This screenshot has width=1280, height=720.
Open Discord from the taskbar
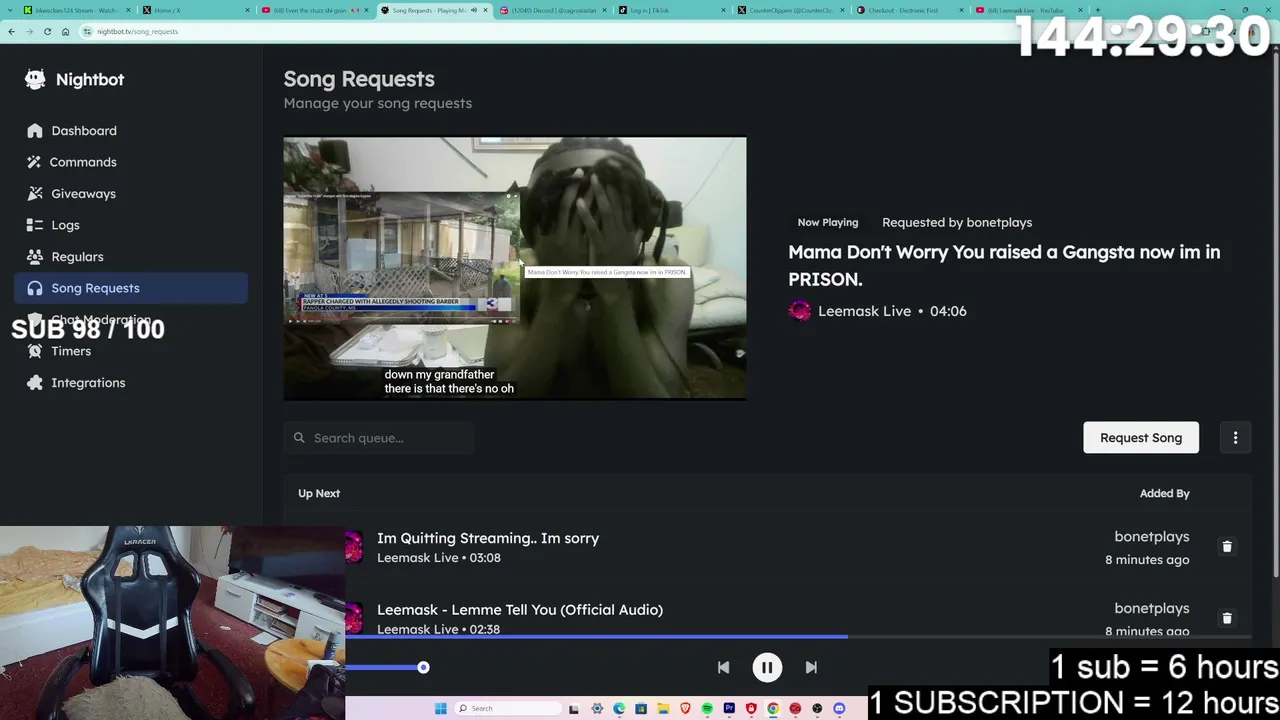point(839,709)
